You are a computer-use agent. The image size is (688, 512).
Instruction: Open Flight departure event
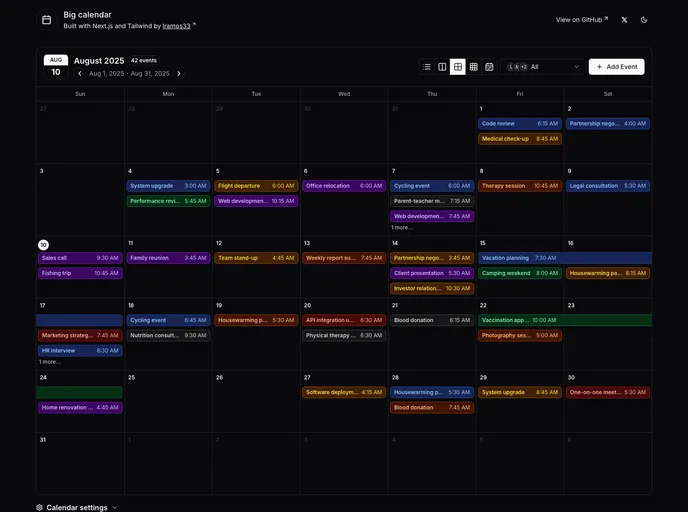coord(256,186)
